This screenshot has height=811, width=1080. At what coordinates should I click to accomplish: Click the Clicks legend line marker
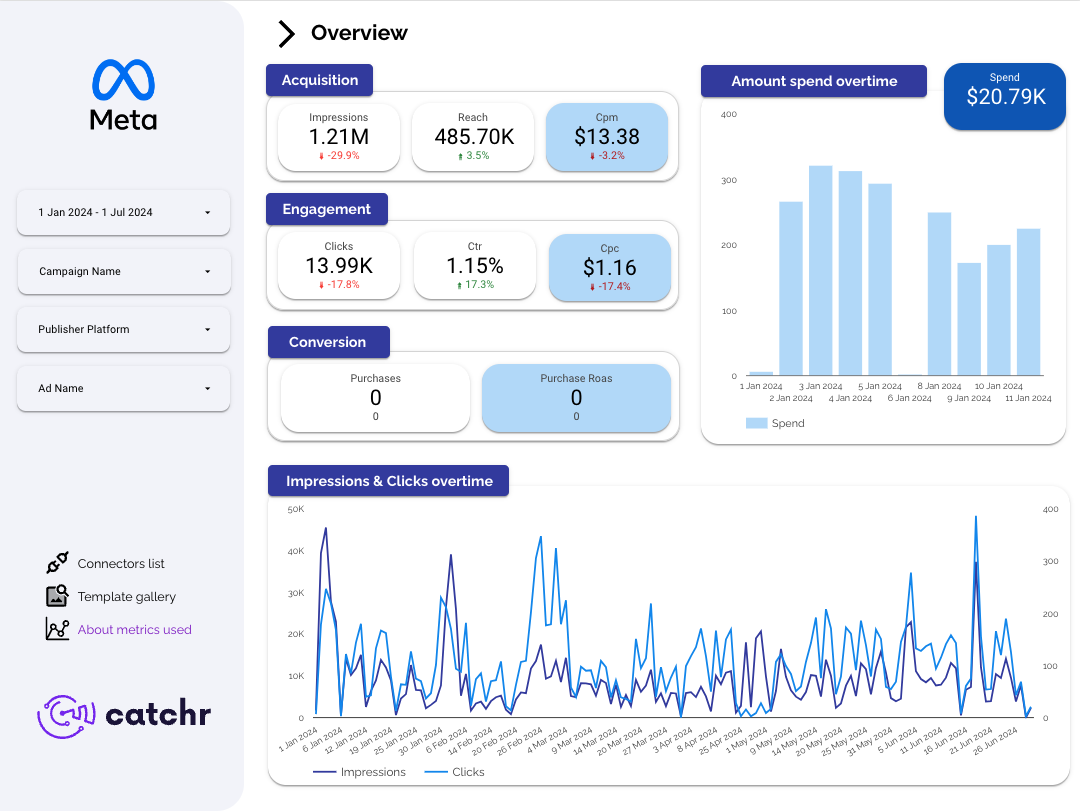(436, 772)
